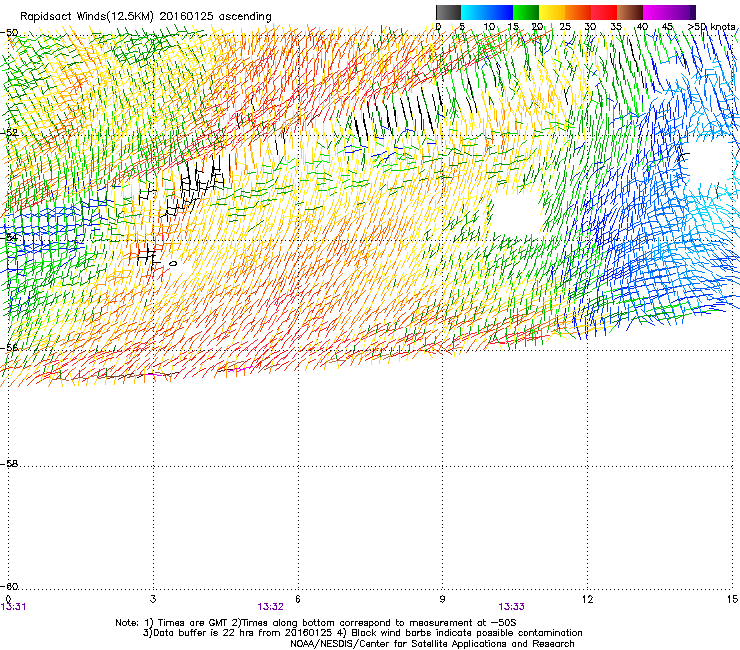Click the white data gap near longitude 10

click(x=515, y=216)
